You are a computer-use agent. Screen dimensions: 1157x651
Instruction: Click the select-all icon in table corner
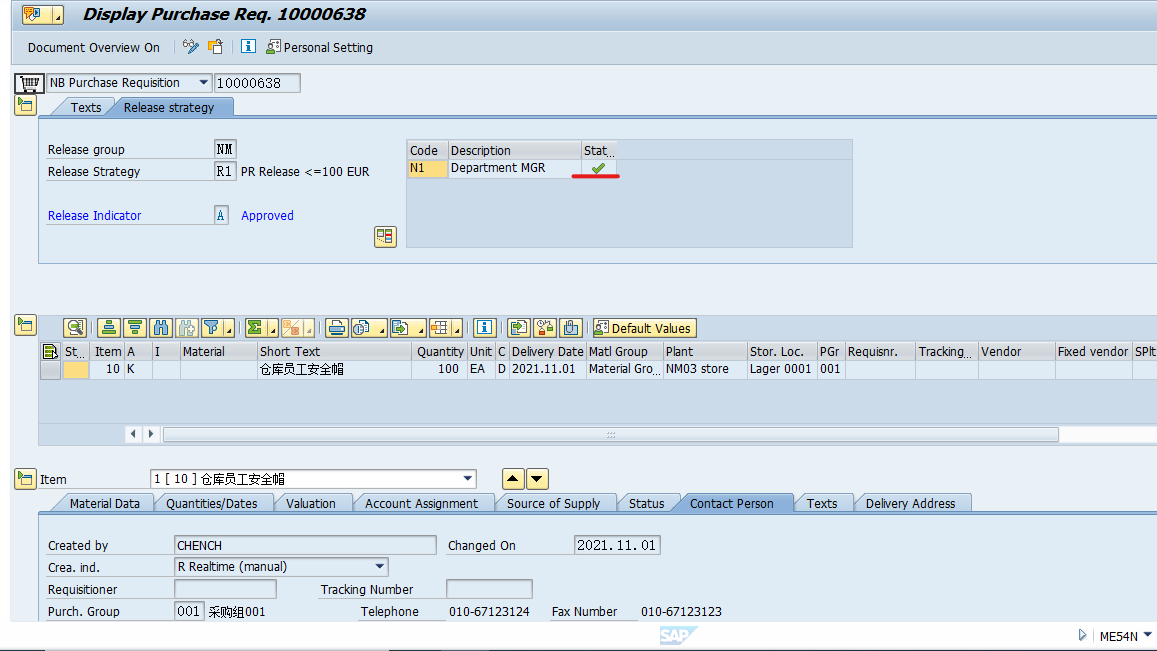pos(50,351)
